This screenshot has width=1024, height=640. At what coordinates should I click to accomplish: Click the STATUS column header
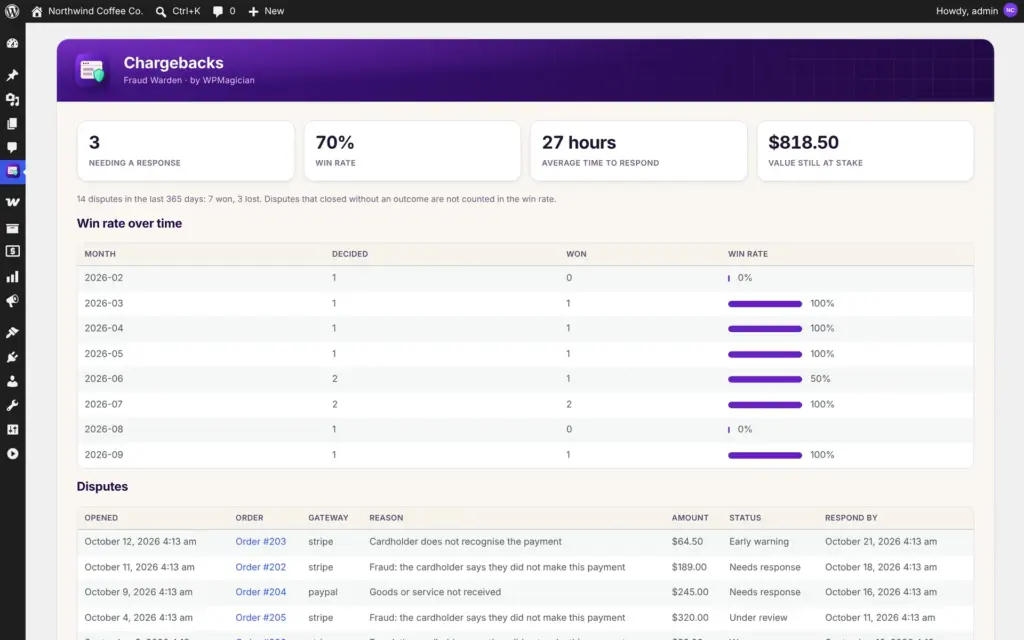[x=745, y=518]
